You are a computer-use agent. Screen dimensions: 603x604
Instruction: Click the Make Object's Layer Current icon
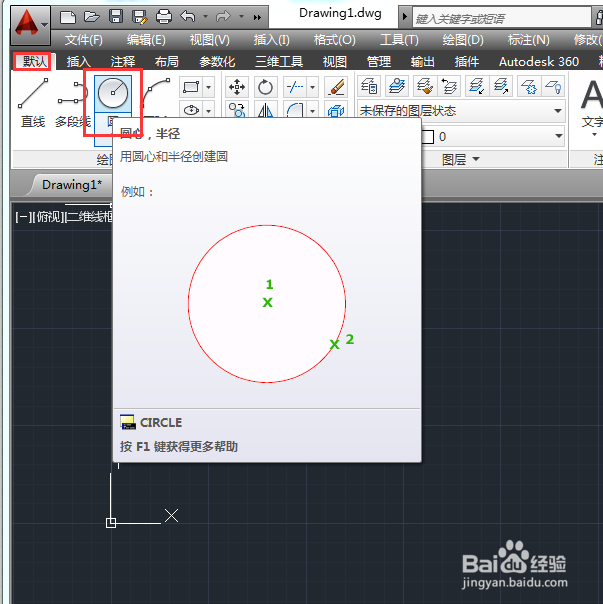coord(397,86)
